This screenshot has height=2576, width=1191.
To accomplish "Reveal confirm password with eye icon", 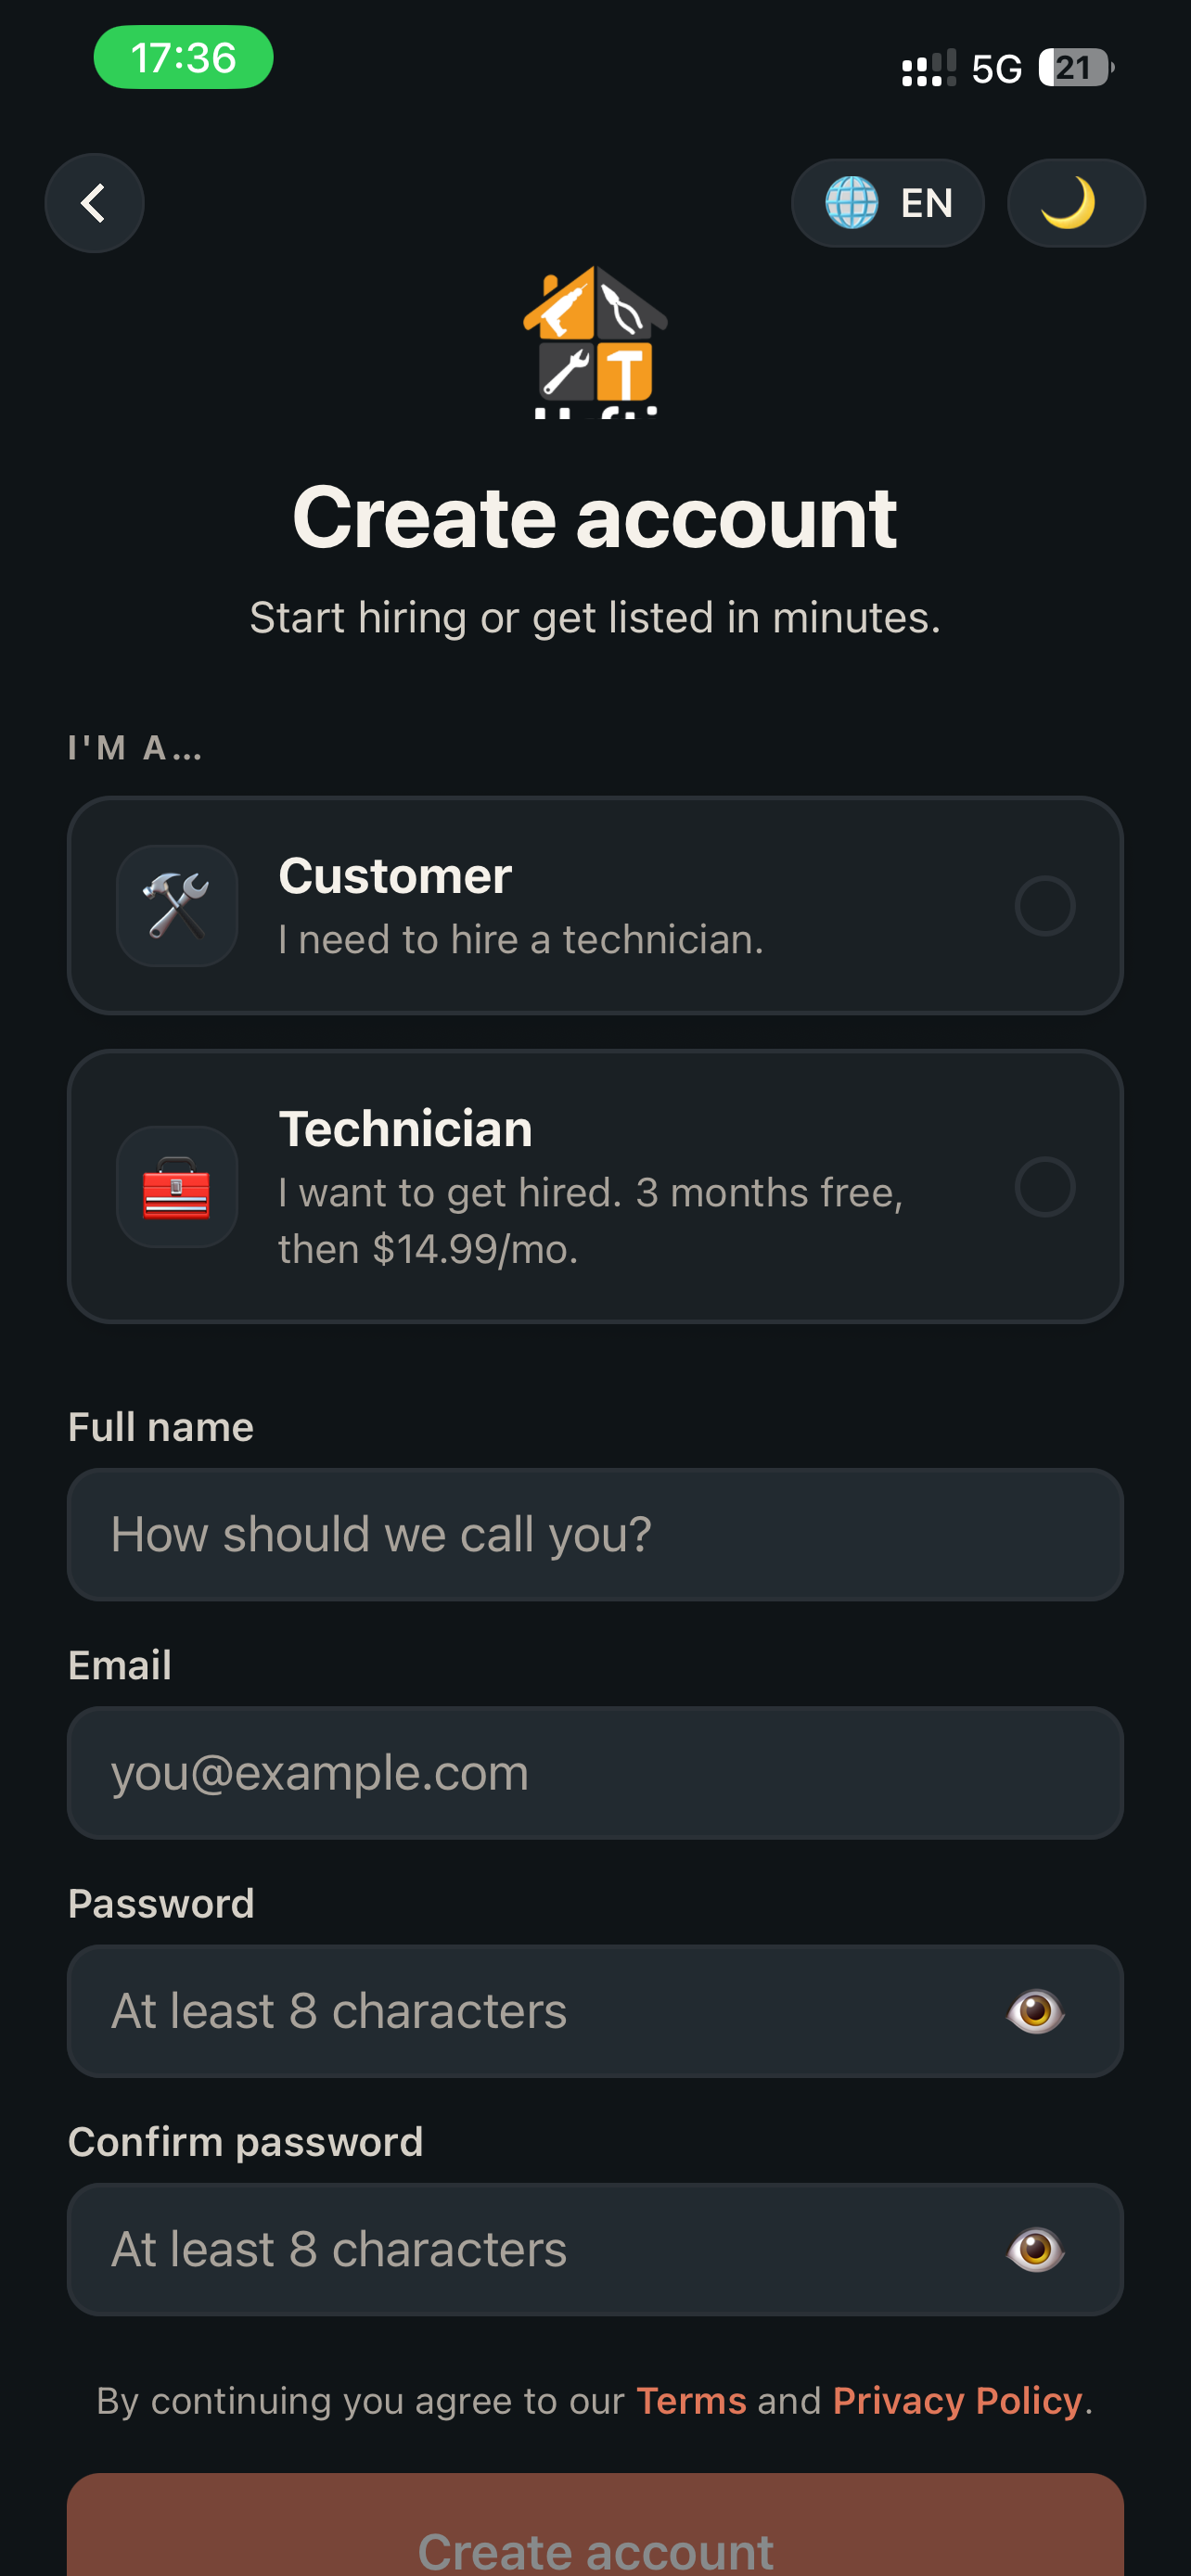I will click(1035, 2249).
